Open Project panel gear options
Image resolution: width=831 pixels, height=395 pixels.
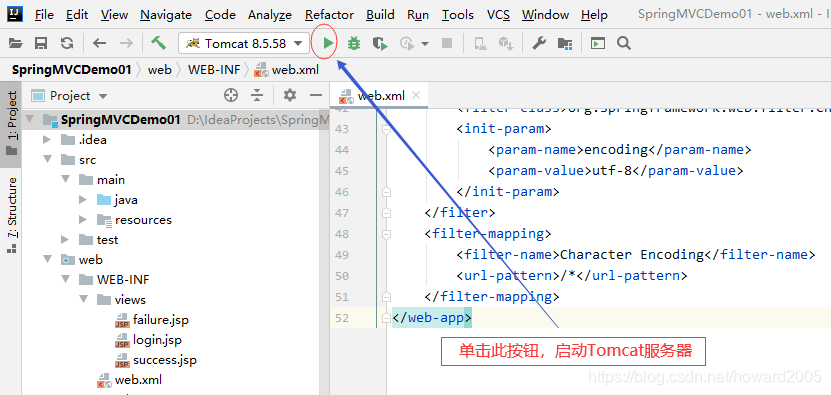289,95
